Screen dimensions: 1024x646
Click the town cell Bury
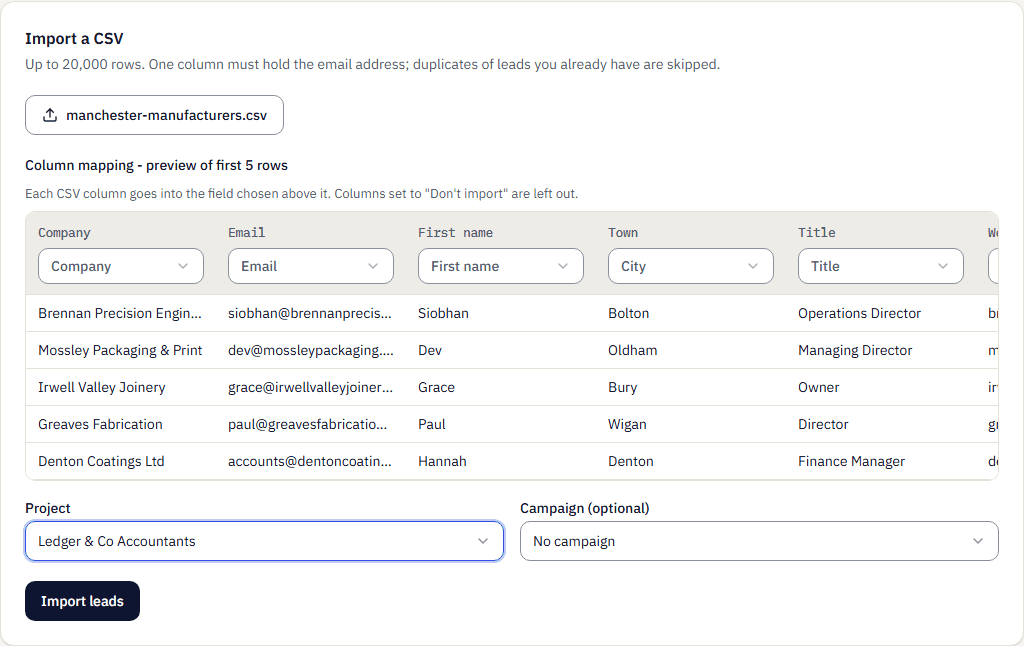pos(622,387)
